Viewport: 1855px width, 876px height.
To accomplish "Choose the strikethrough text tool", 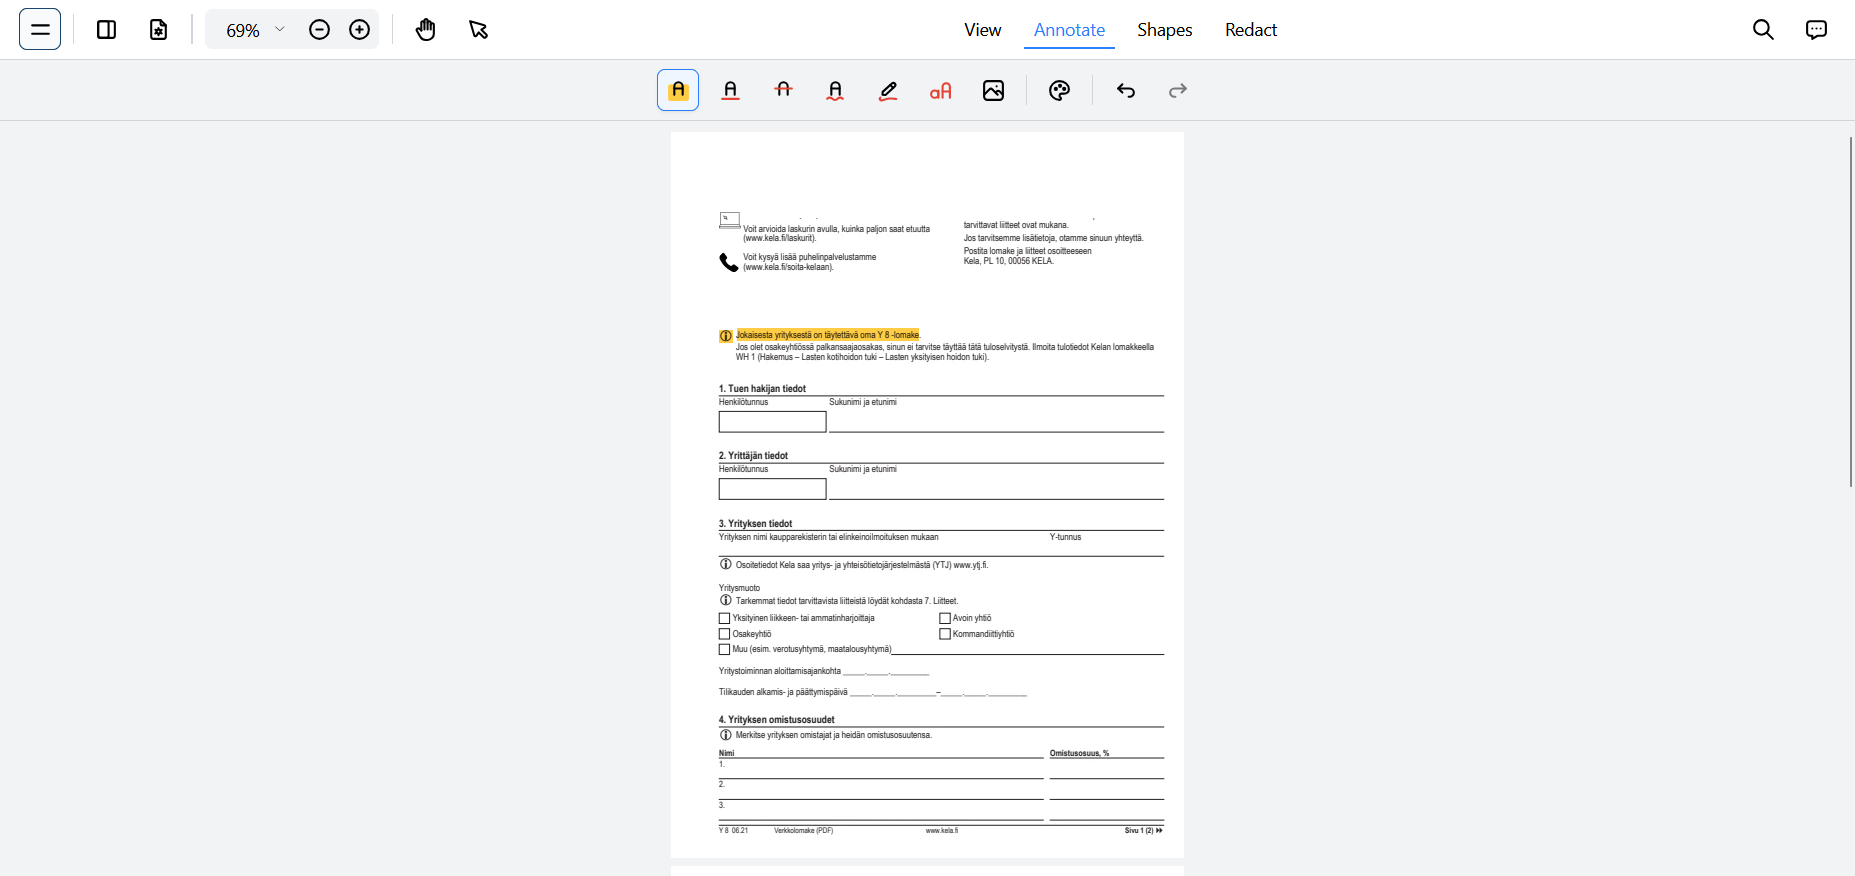I will point(783,90).
